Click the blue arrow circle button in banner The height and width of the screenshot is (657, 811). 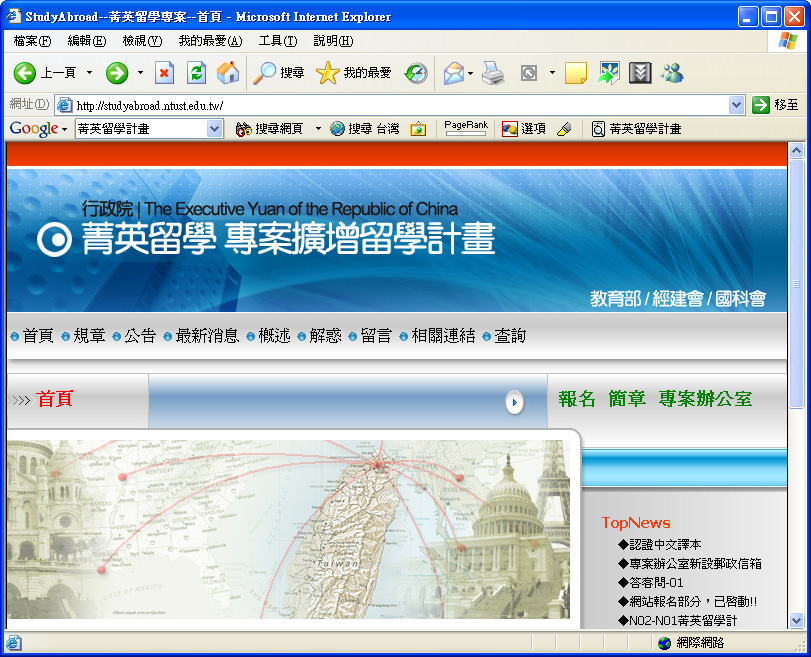coord(514,402)
